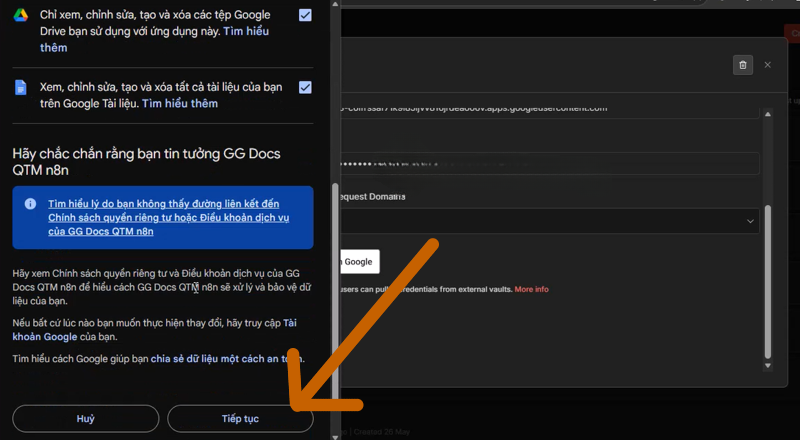This screenshot has height=440, width=800.
Task: Delete credential using trash icon in n8n dialog
Action: tap(743, 65)
